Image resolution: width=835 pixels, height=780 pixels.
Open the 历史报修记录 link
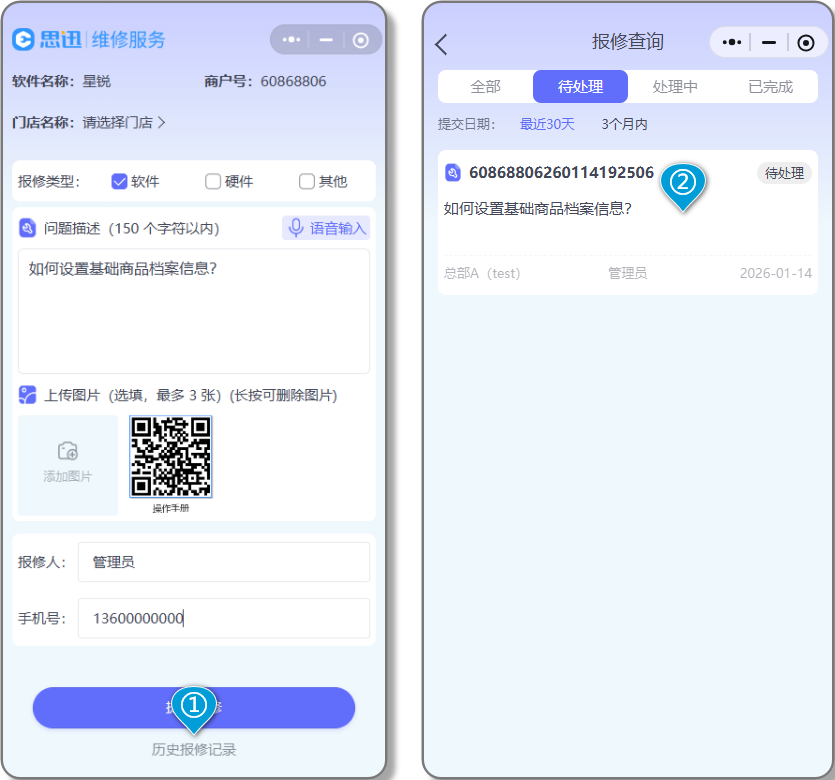[x=194, y=749]
